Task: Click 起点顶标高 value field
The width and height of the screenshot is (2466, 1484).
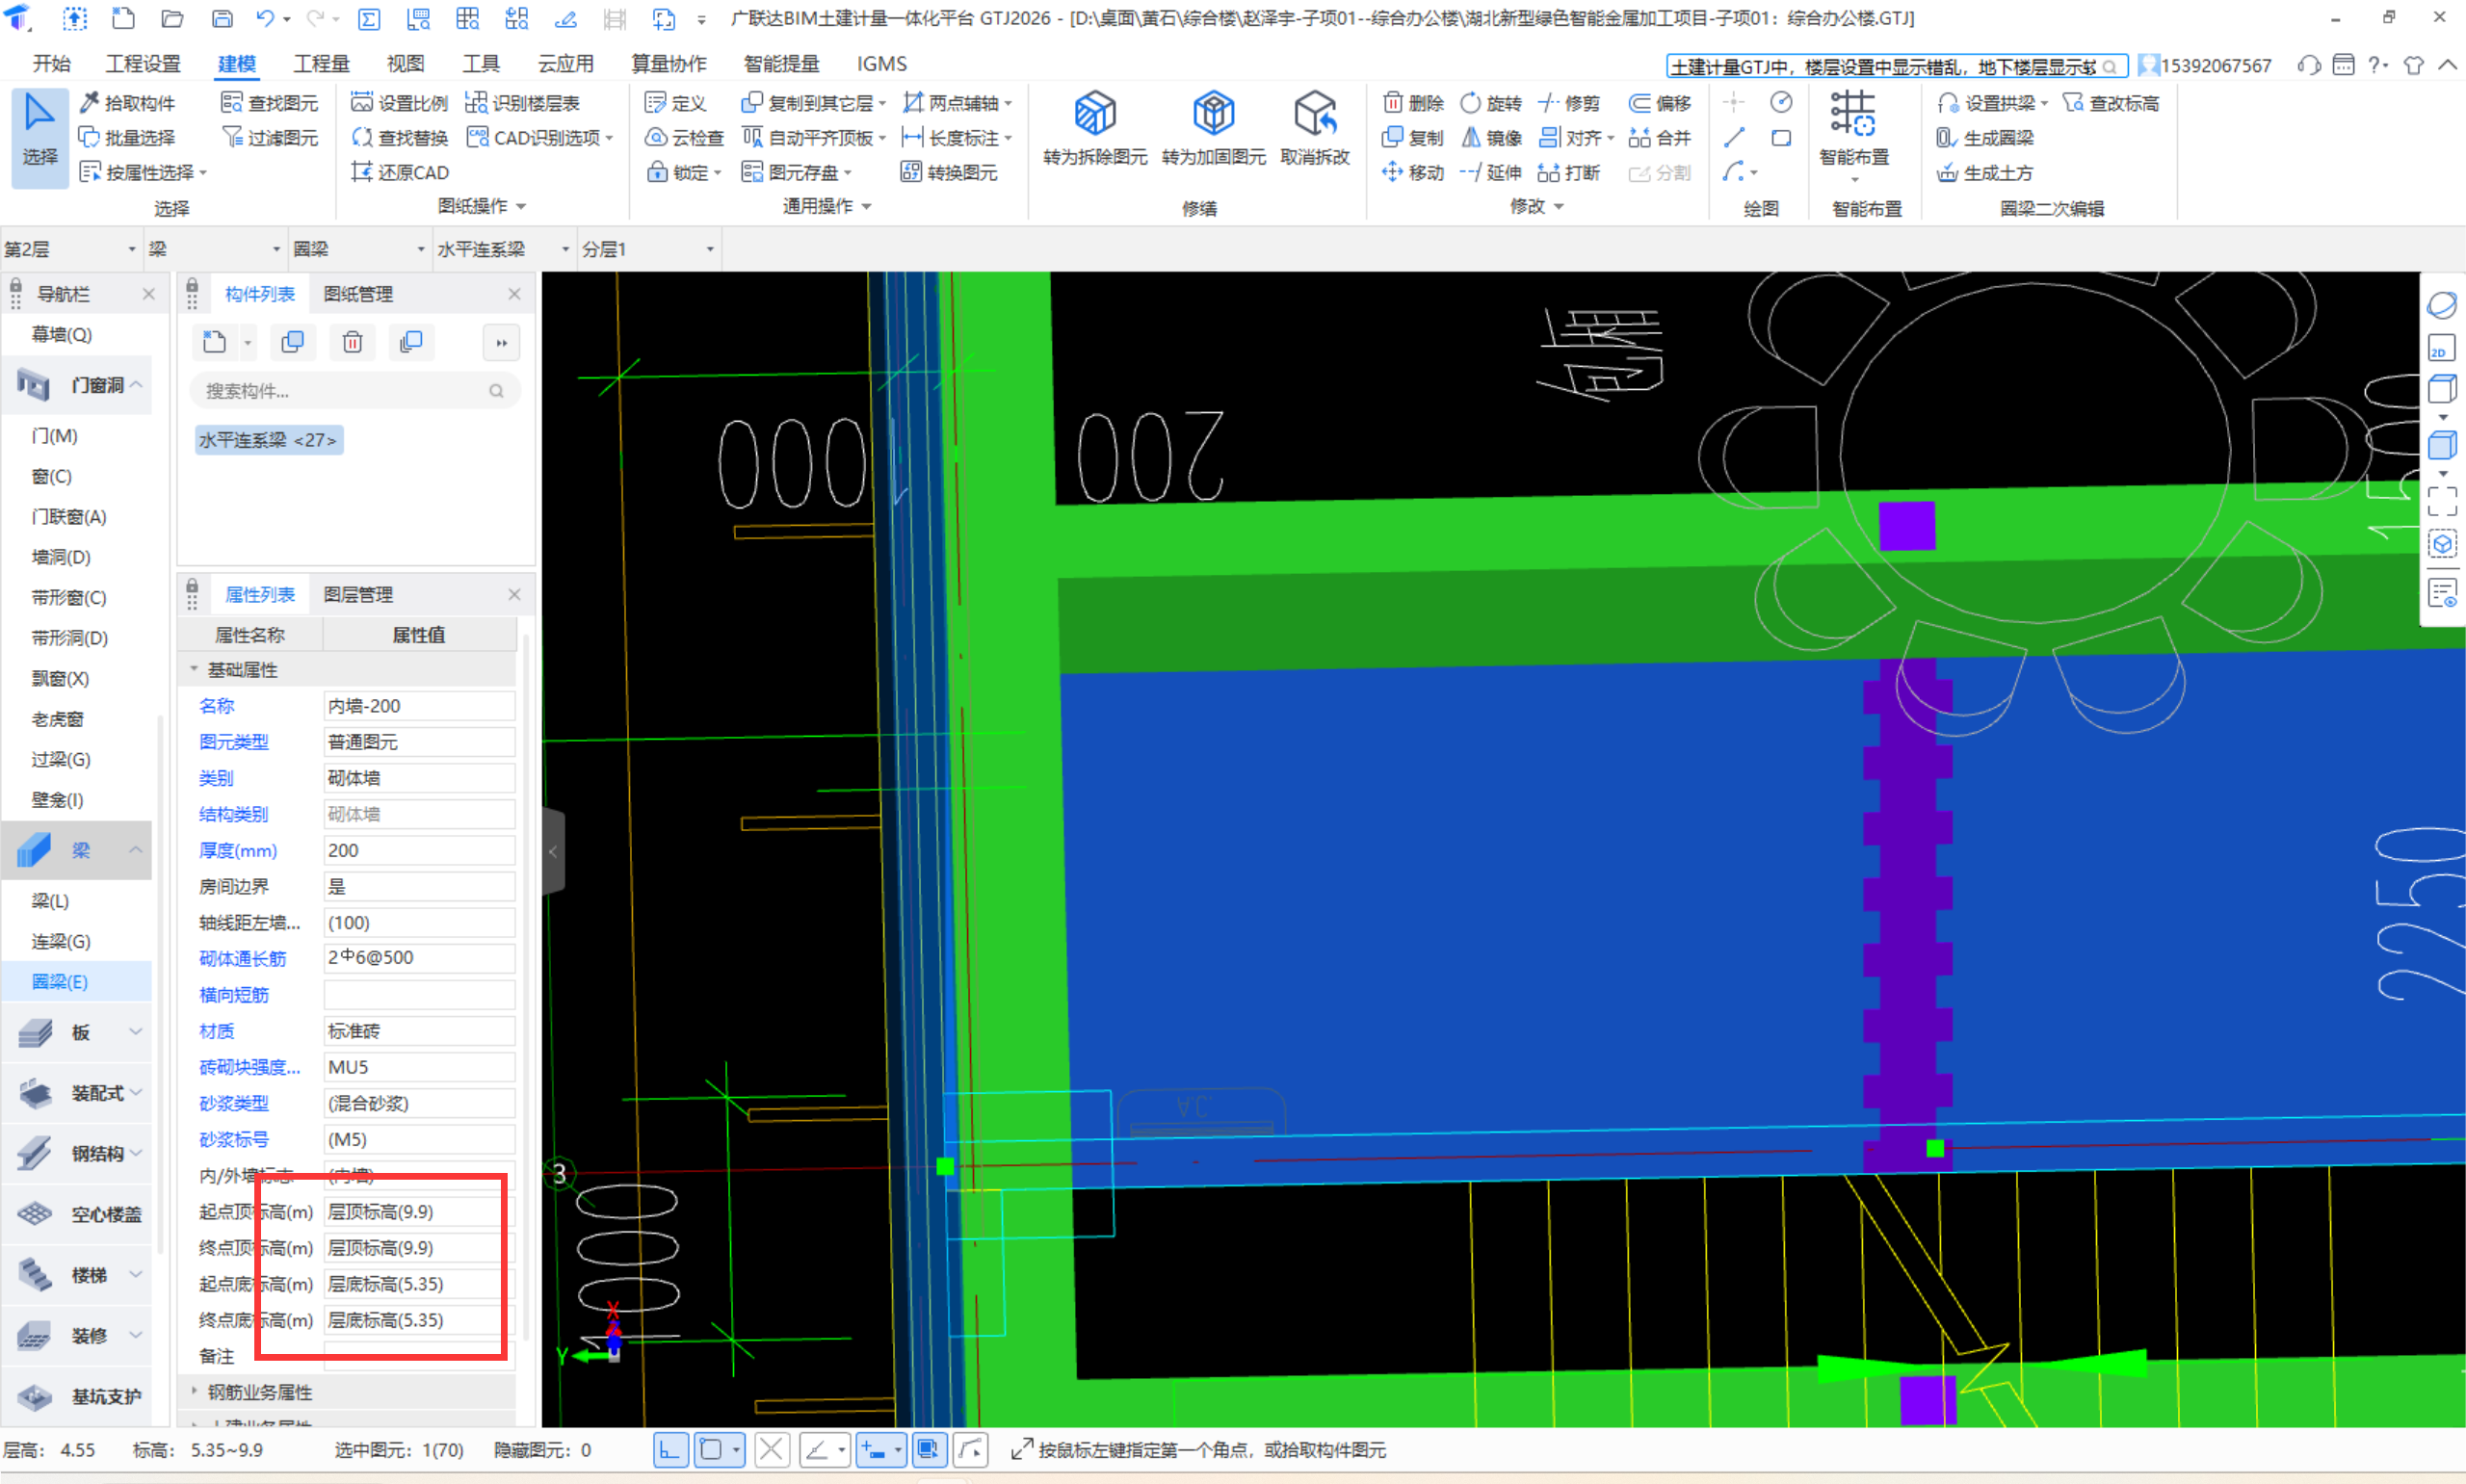Action: pyautogui.click(x=419, y=1211)
